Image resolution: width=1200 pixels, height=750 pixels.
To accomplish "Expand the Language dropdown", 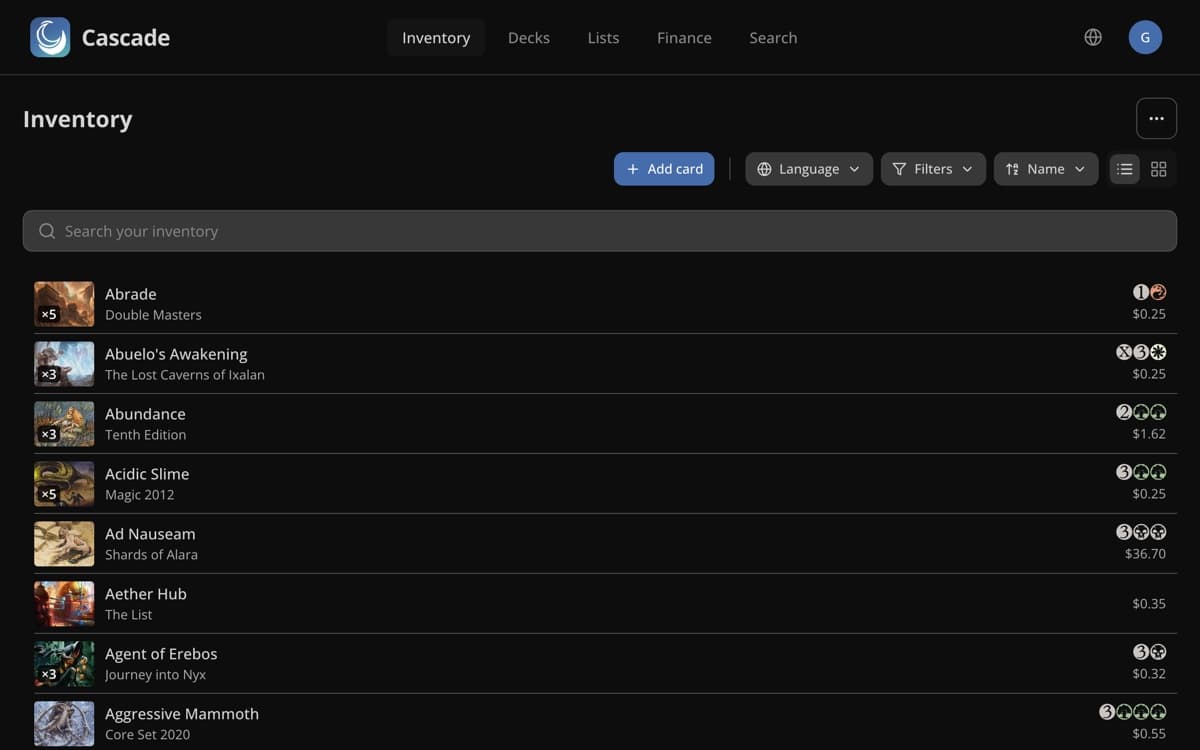I will pyautogui.click(x=809, y=169).
